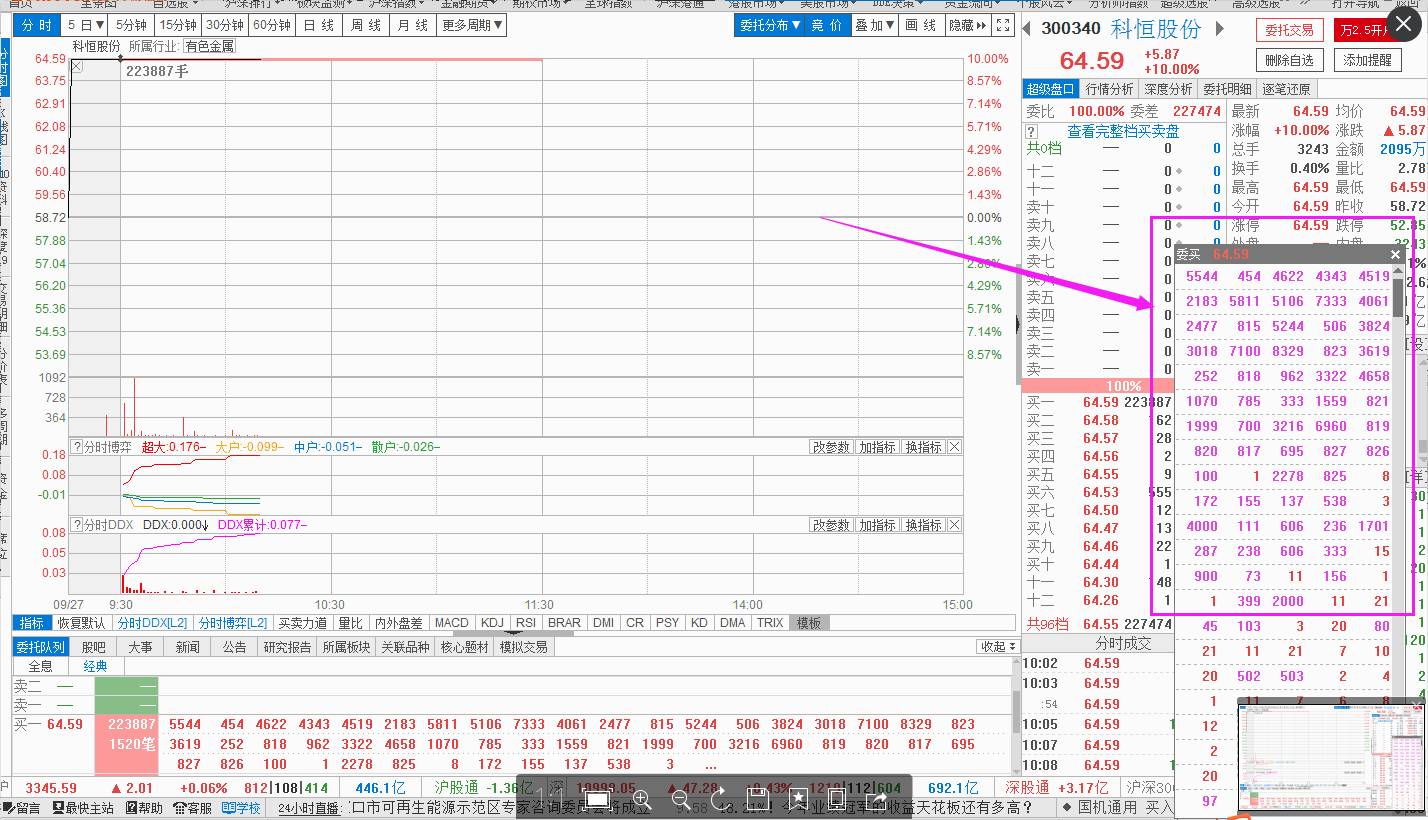Click the collapse handle between chart and quote panel
The width and height of the screenshot is (1428, 820).
coord(1018,322)
